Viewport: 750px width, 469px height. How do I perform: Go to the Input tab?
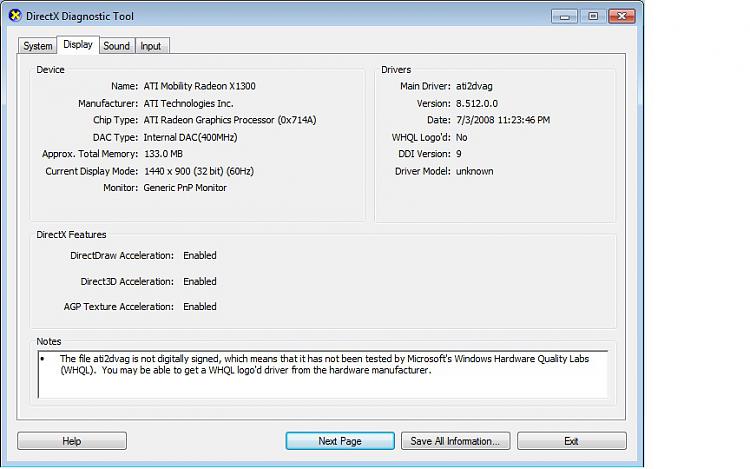pos(151,46)
